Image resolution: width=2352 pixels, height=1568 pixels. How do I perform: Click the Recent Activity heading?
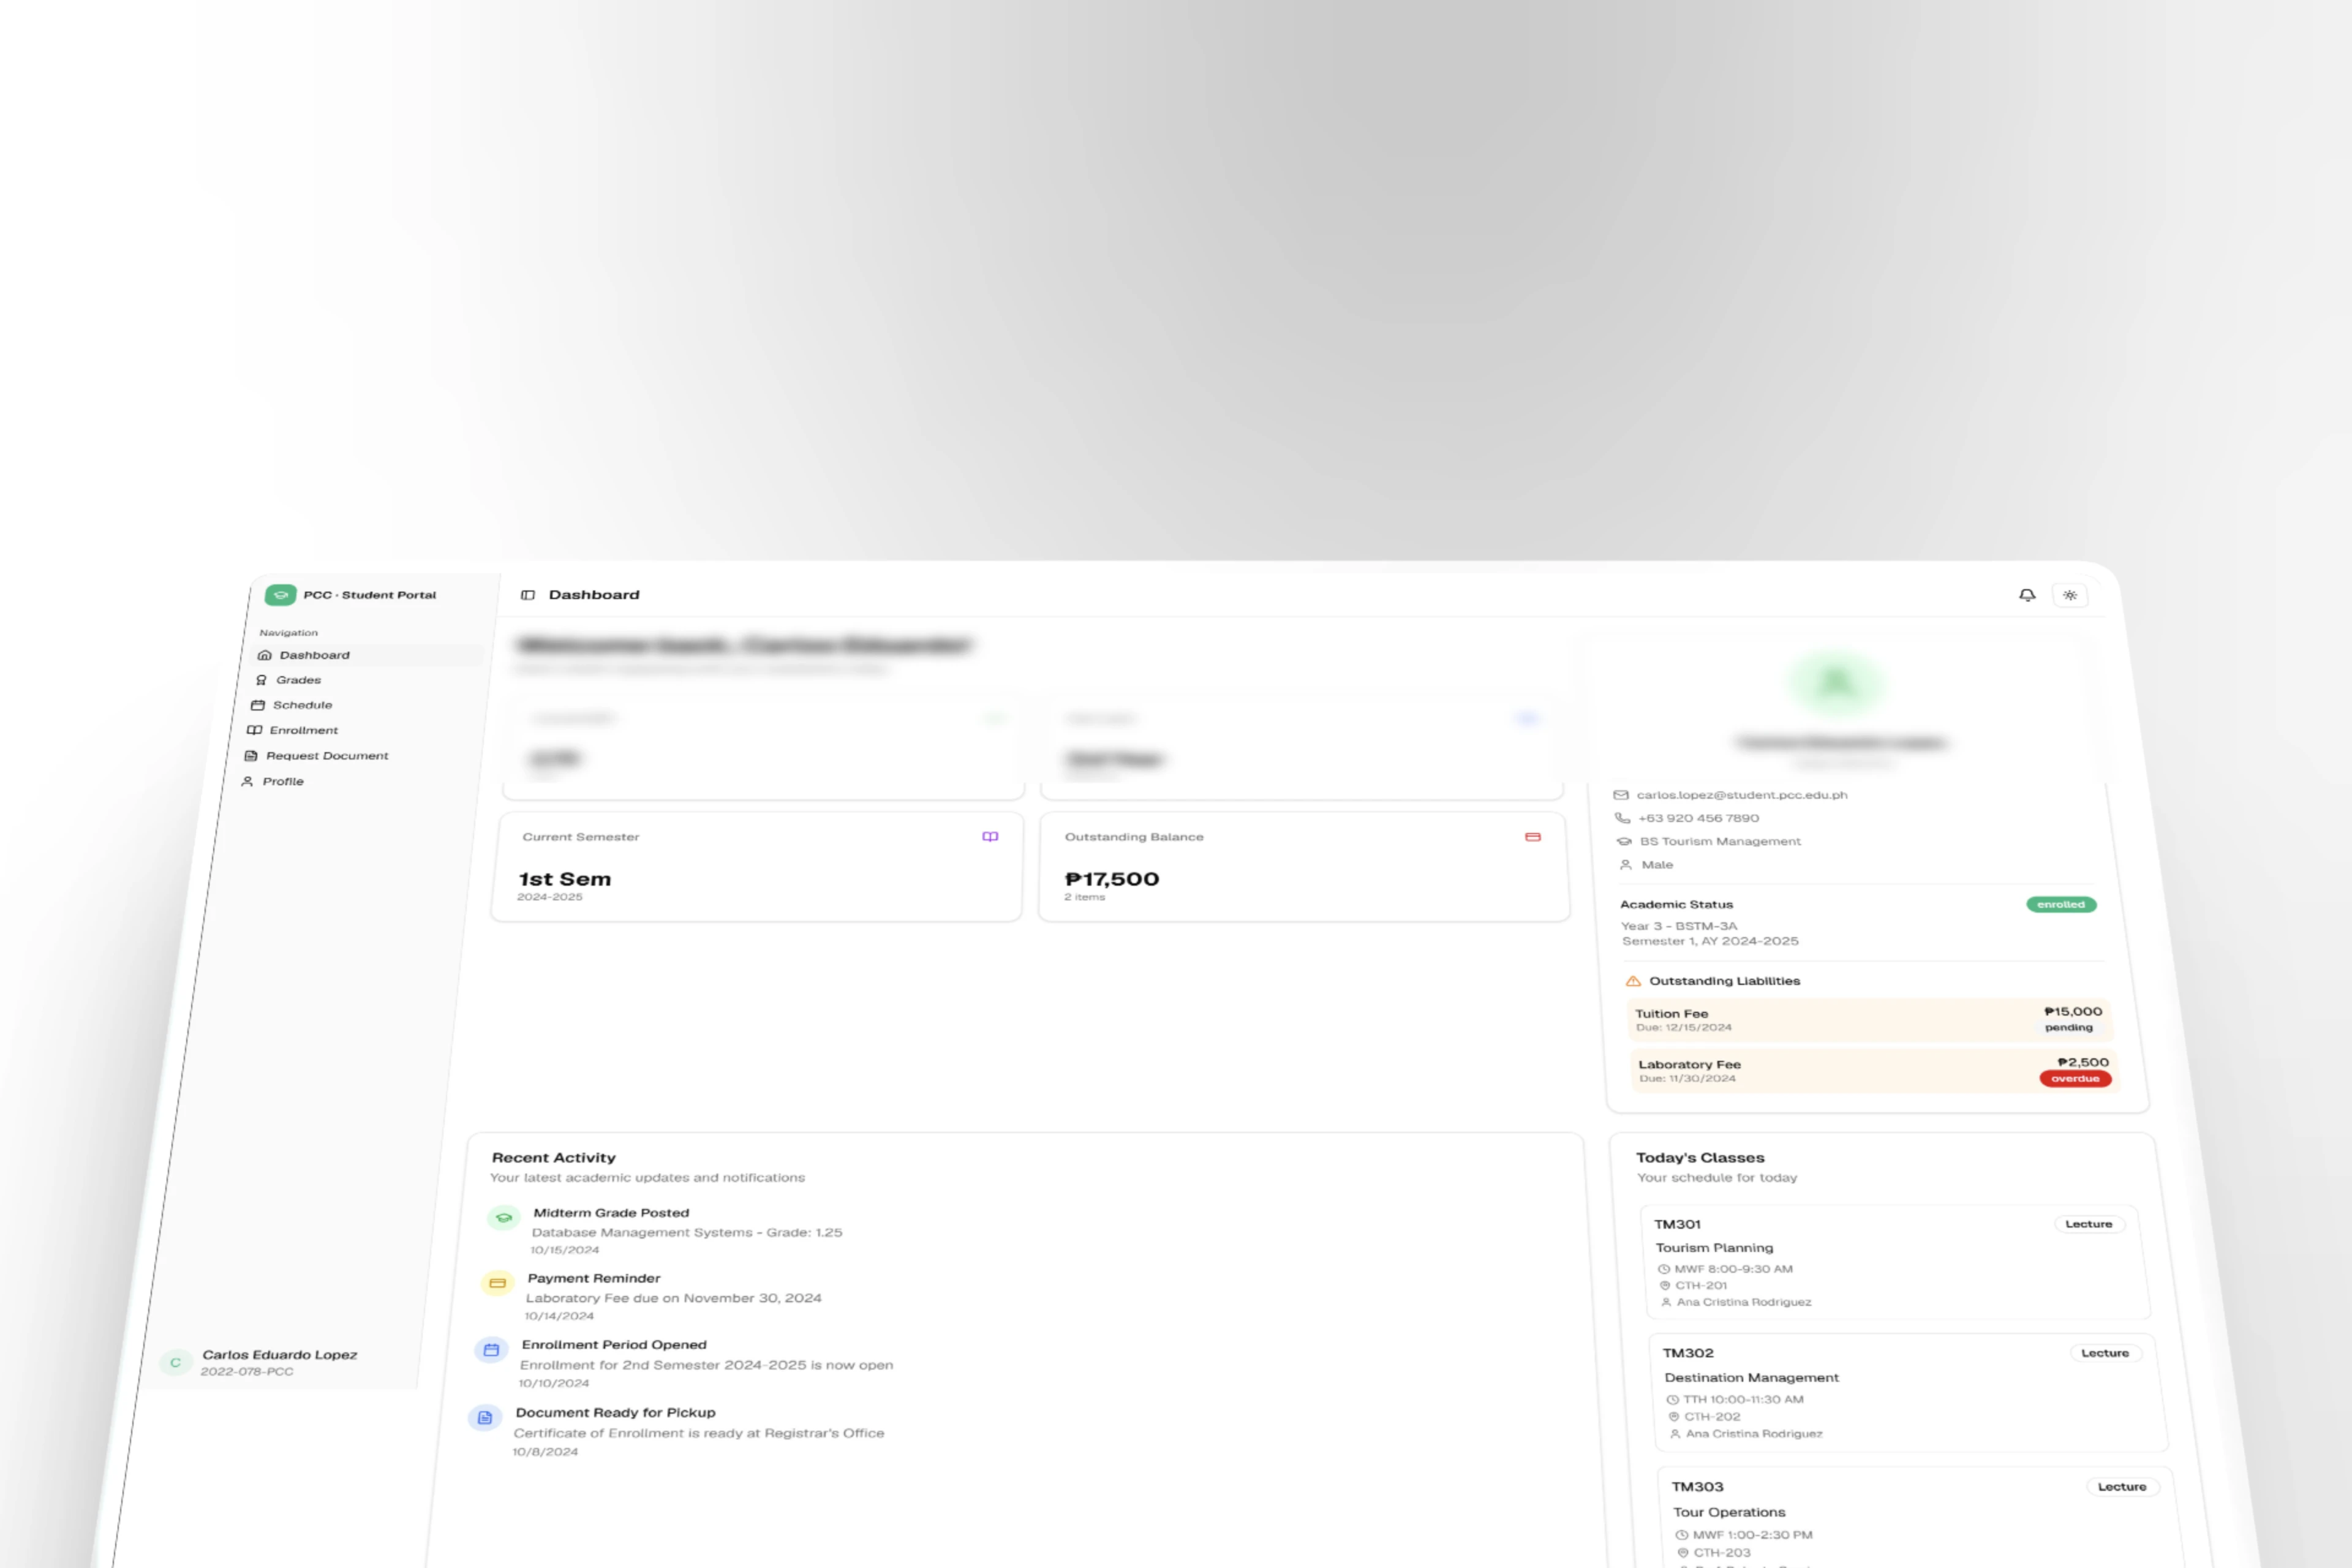[x=554, y=1158]
